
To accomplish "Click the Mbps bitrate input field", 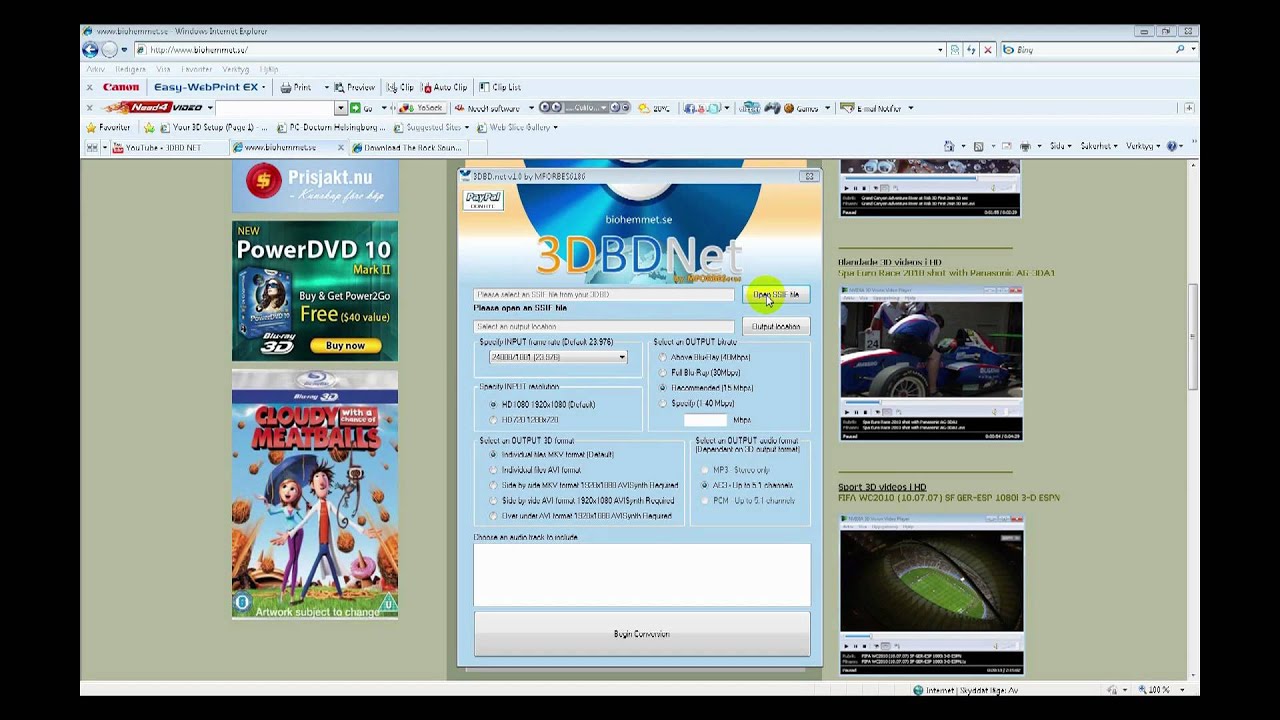I will tap(705, 420).
